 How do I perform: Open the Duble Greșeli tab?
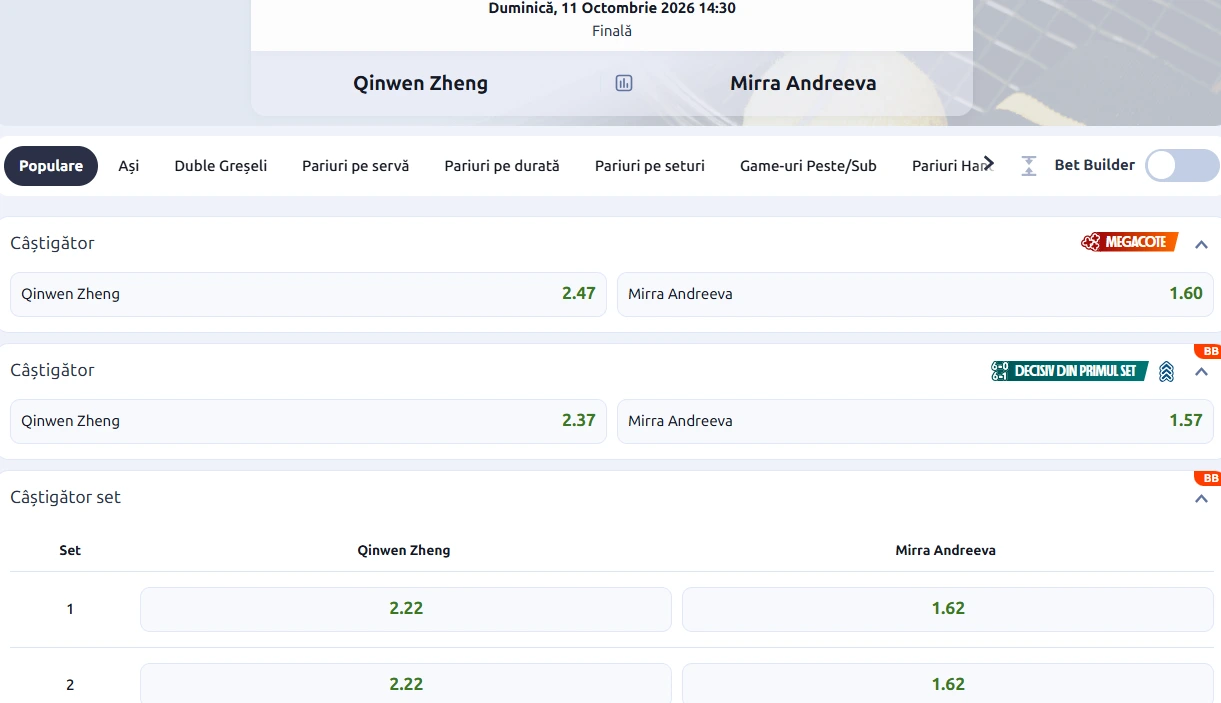coord(221,166)
